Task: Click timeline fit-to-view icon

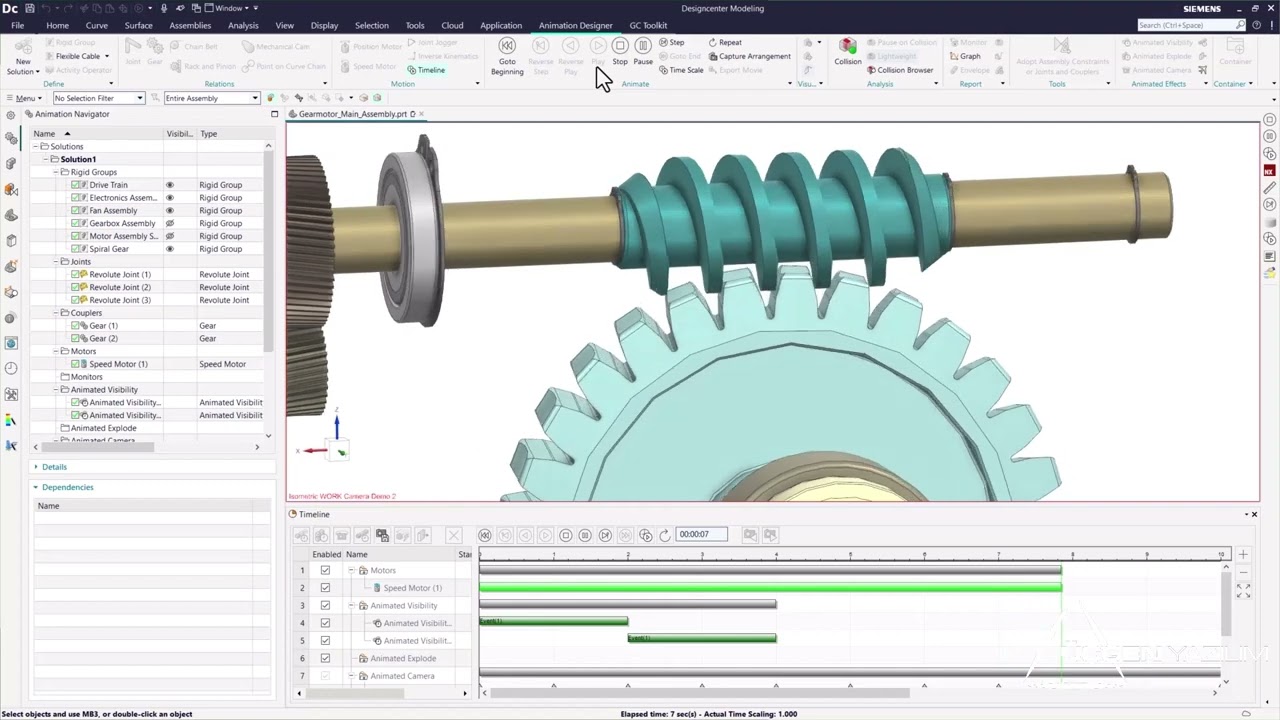Action: [x=1243, y=593]
